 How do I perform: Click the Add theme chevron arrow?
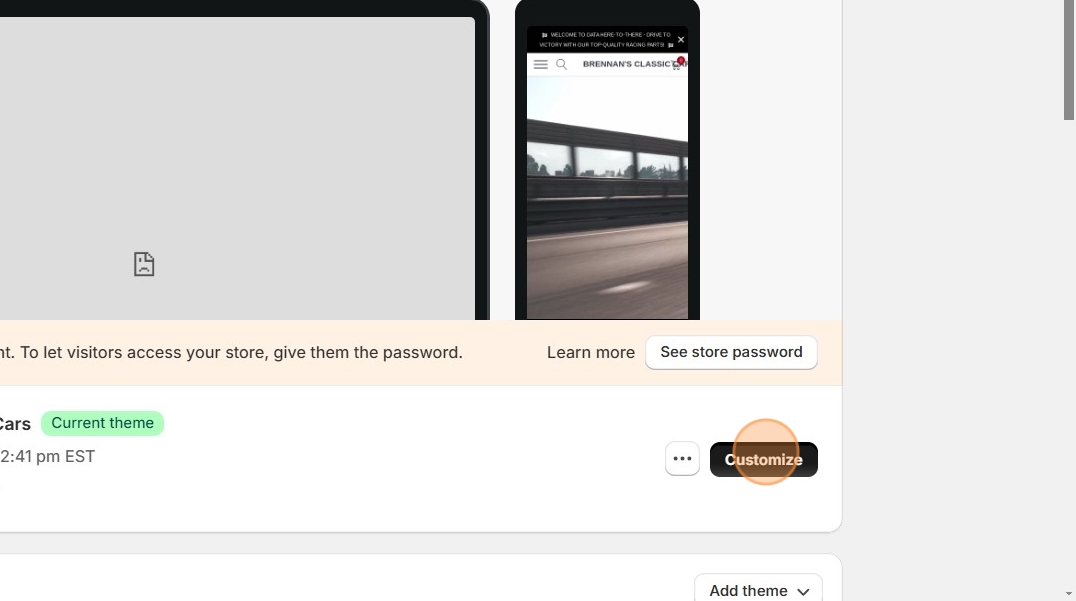(x=803, y=591)
